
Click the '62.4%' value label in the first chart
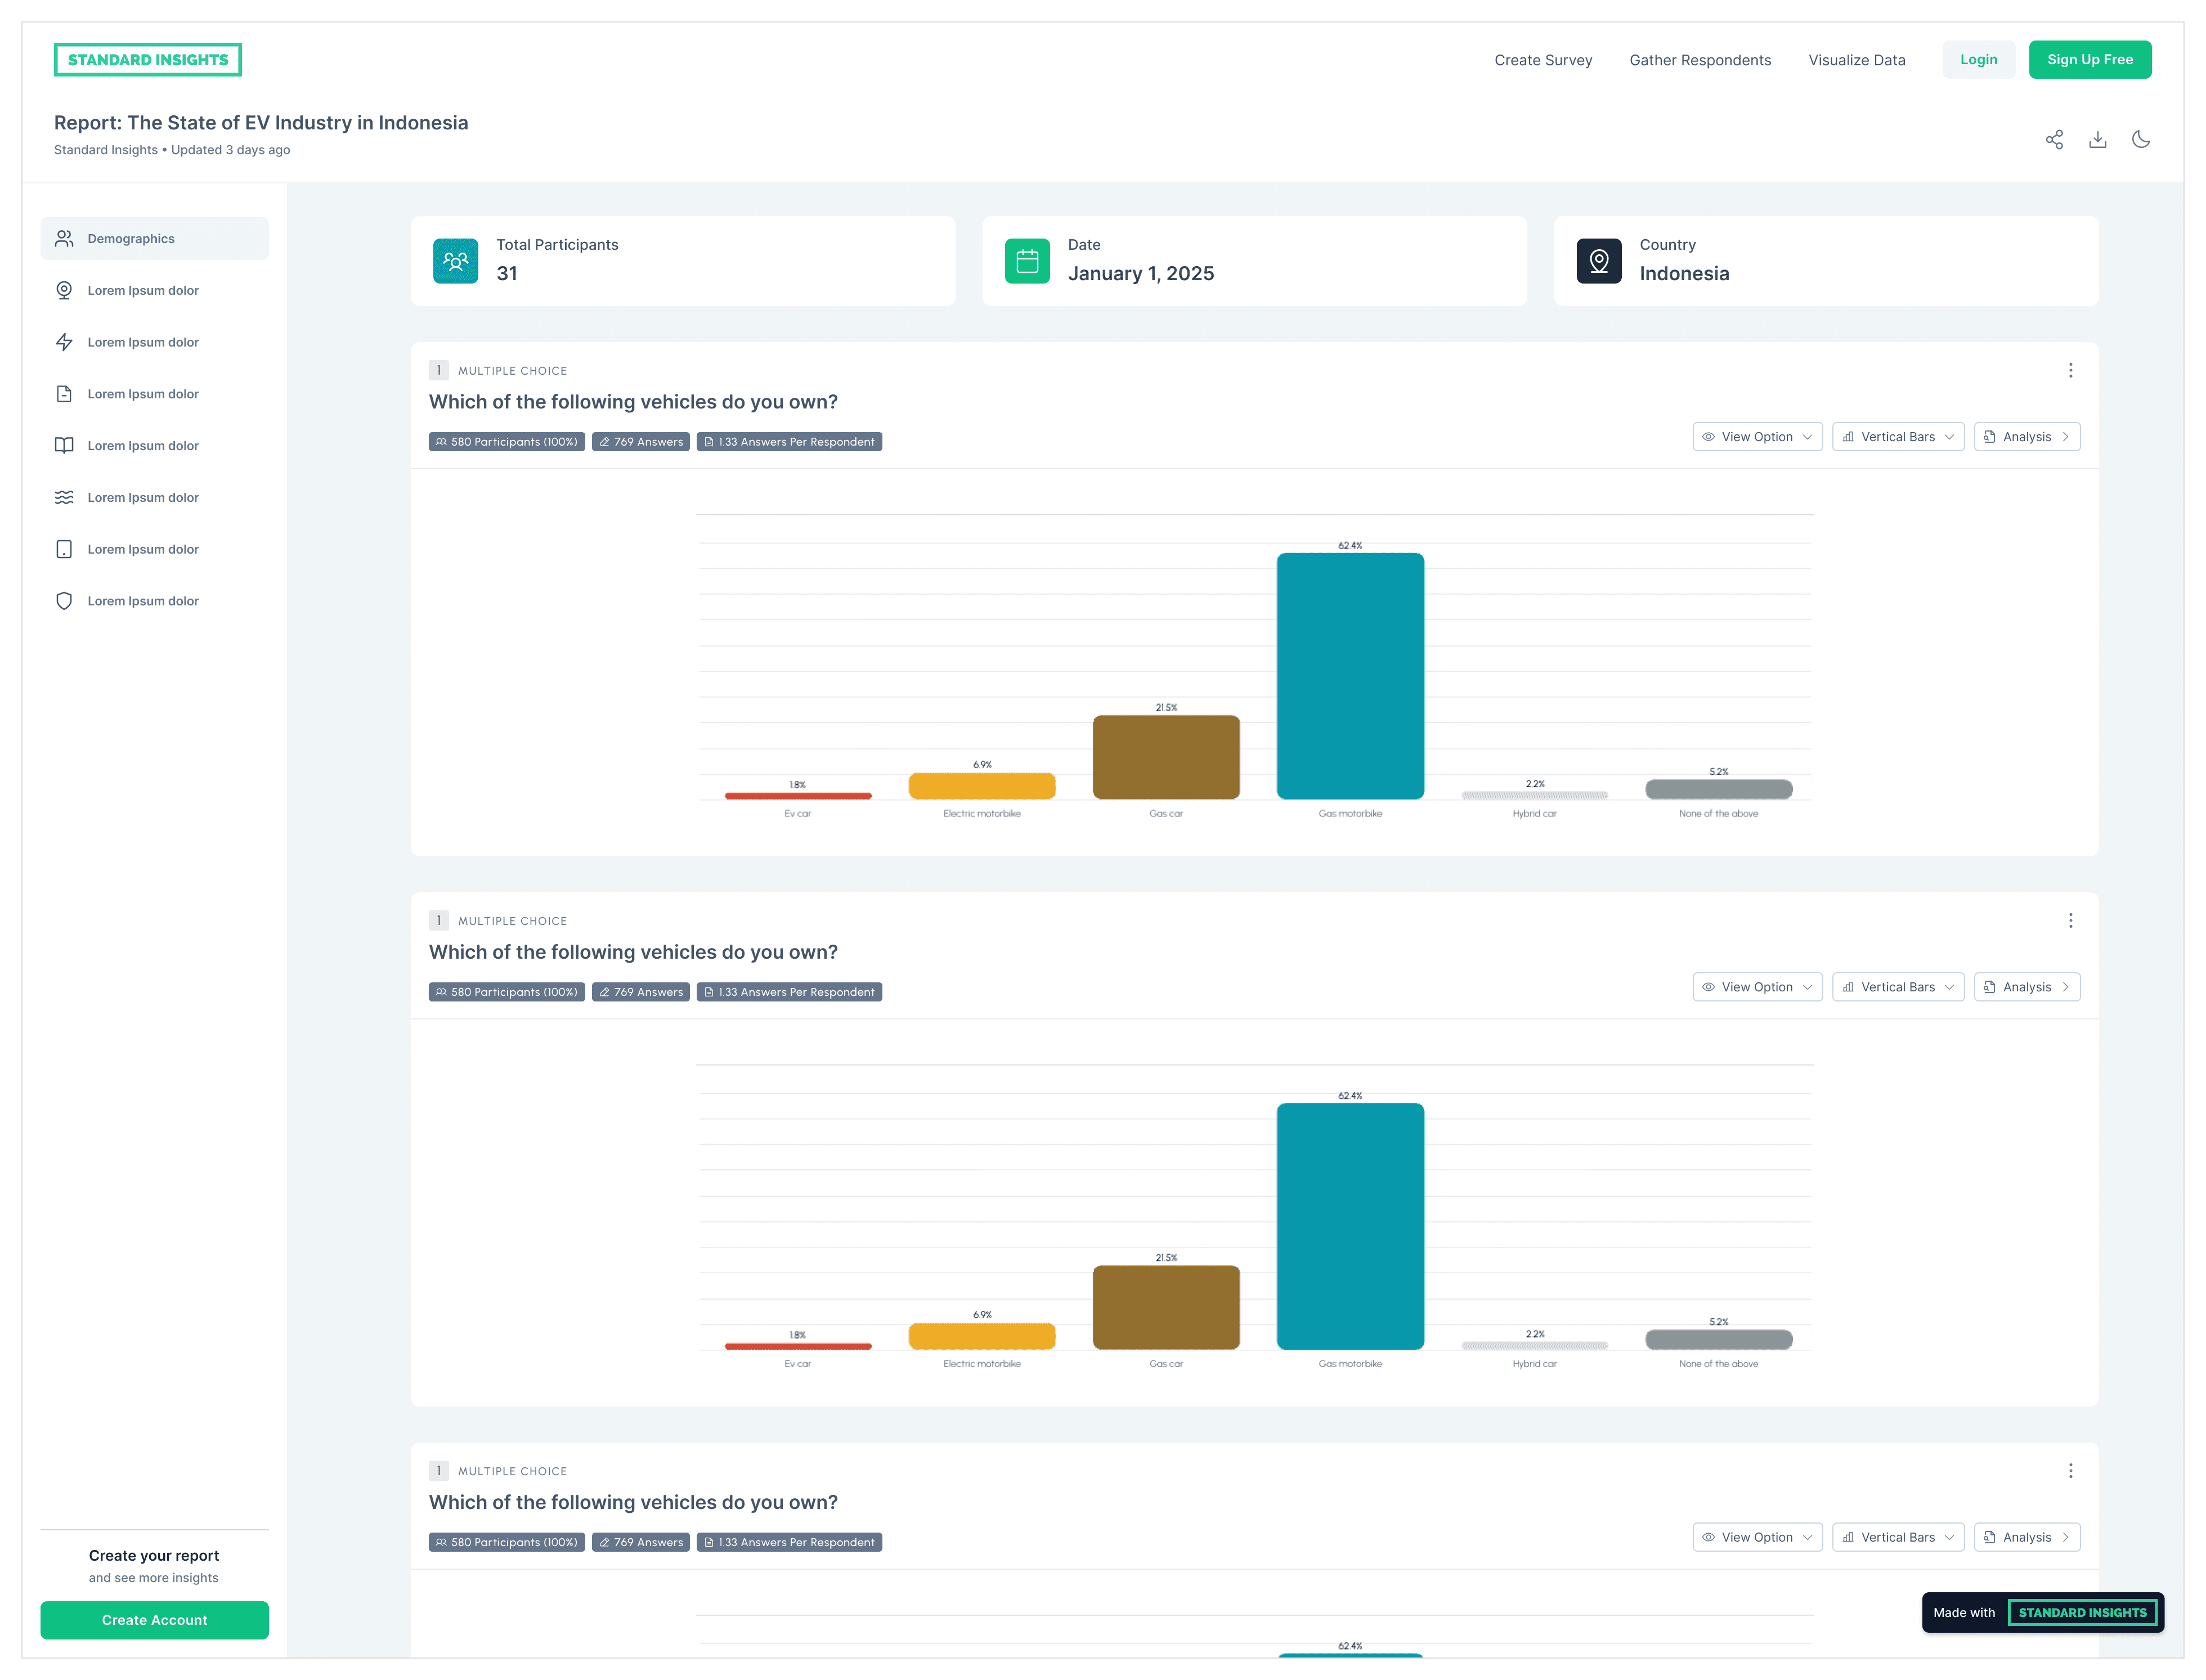pos(1350,546)
